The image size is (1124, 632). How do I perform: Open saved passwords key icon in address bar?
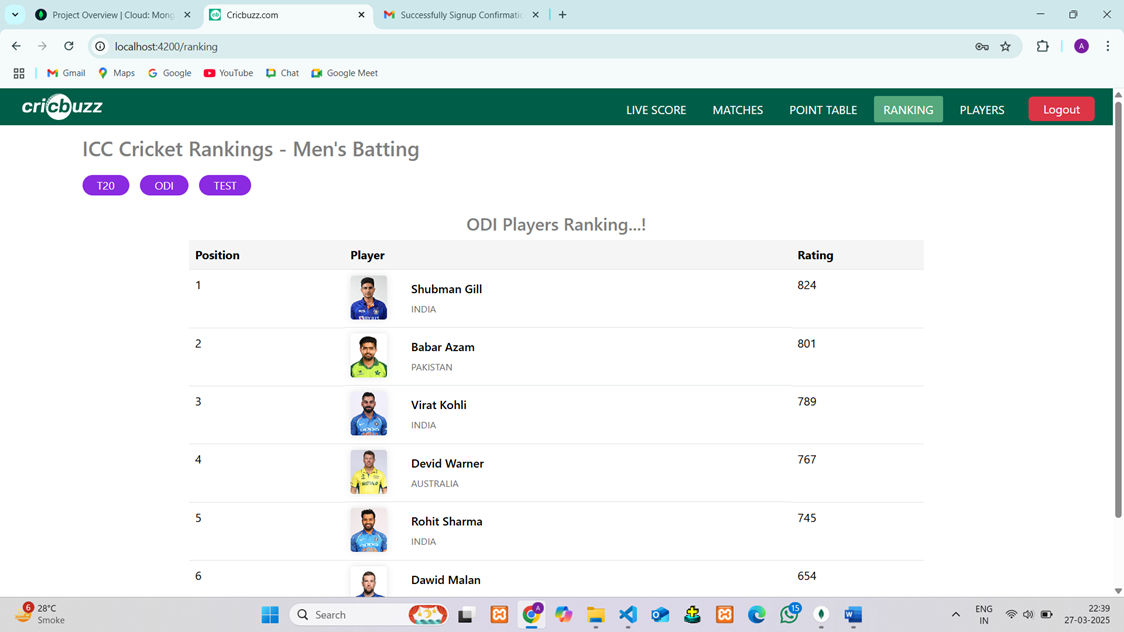(982, 46)
